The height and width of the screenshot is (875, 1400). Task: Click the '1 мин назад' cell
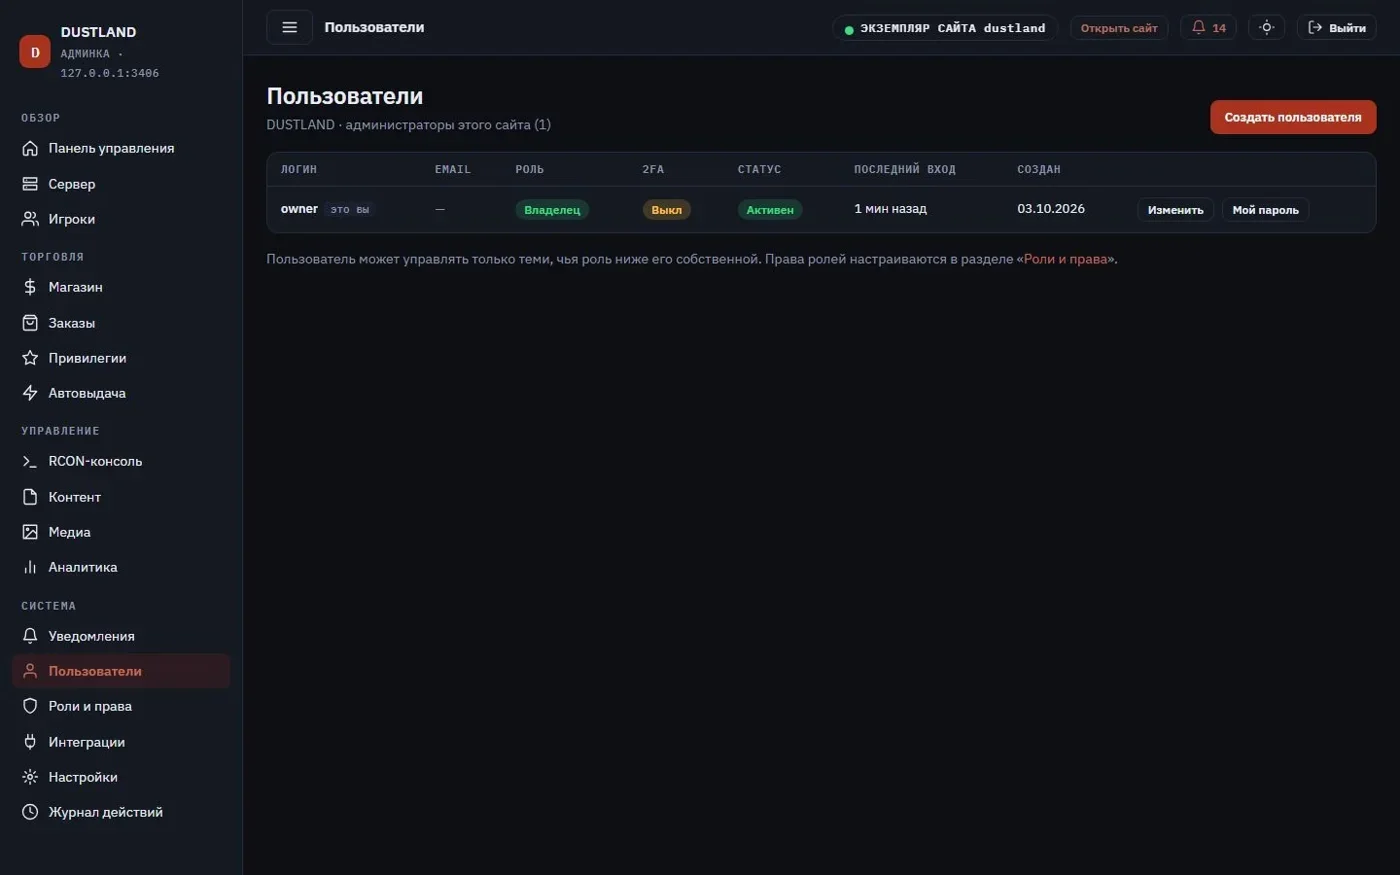(x=890, y=209)
